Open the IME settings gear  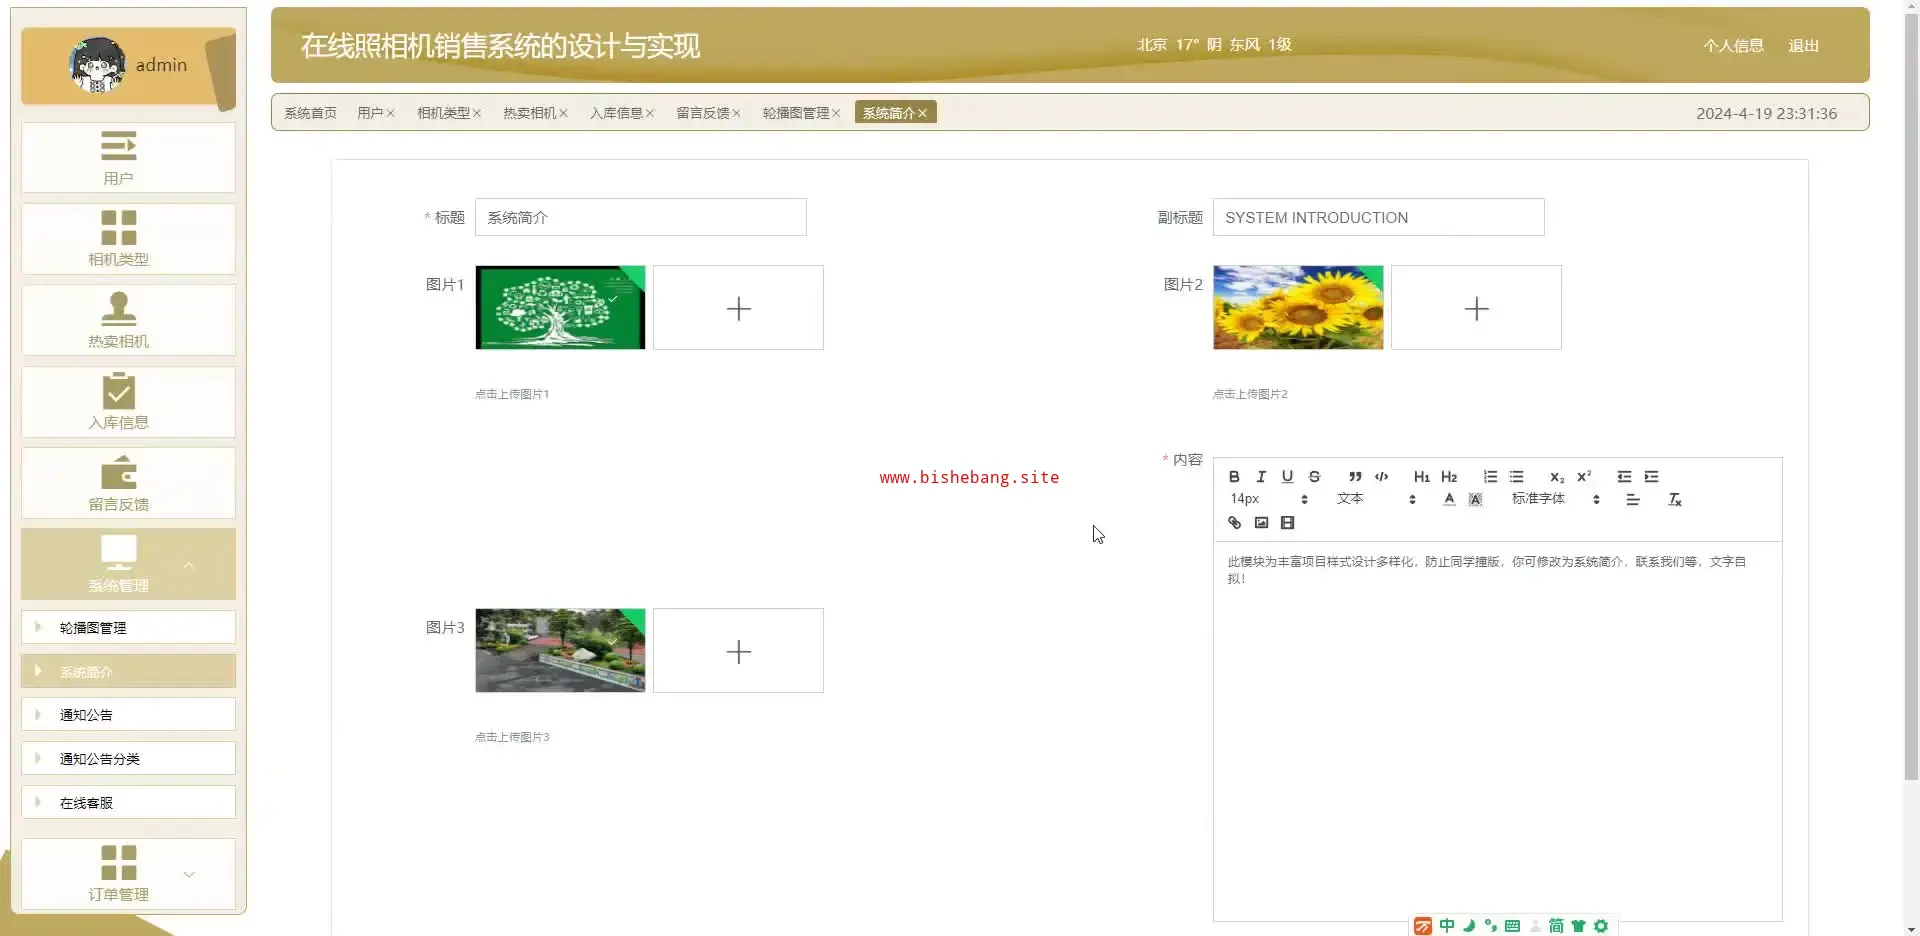tap(1601, 926)
